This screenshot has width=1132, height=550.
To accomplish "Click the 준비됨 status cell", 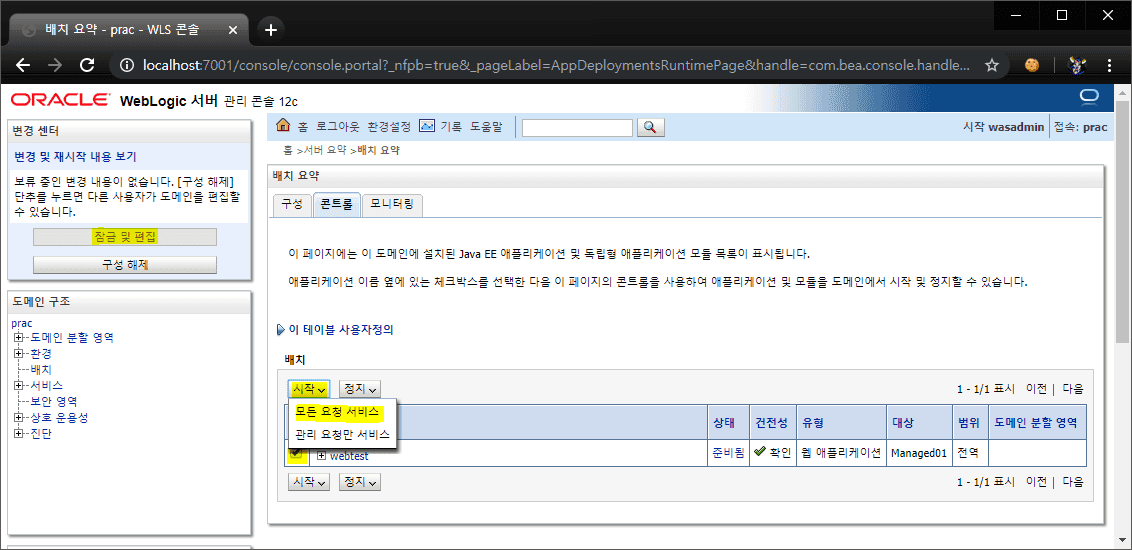I will click(x=728, y=453).
